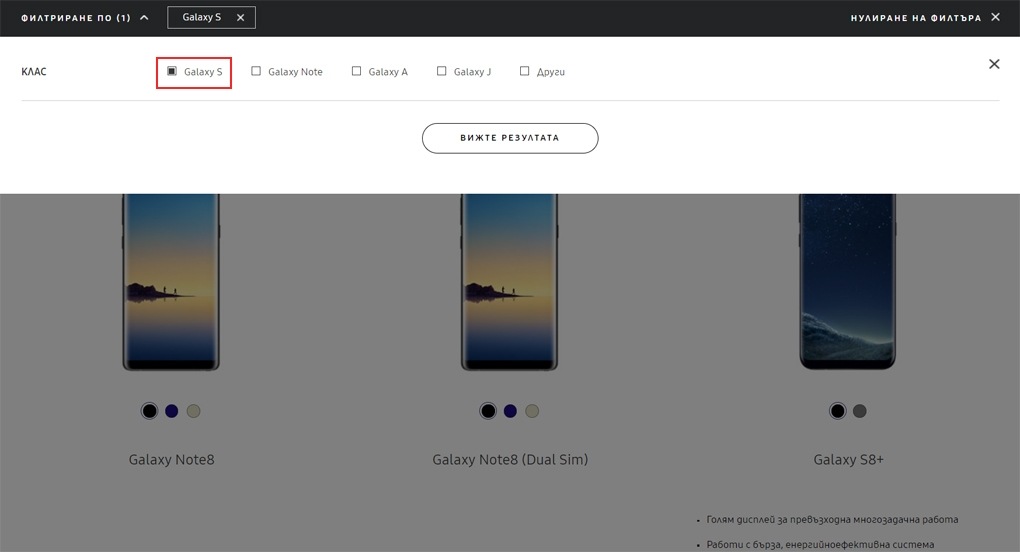Select black color for Galaxy Note8
This screenshot has height=552, width=1020.
click(x=150, y=411)
